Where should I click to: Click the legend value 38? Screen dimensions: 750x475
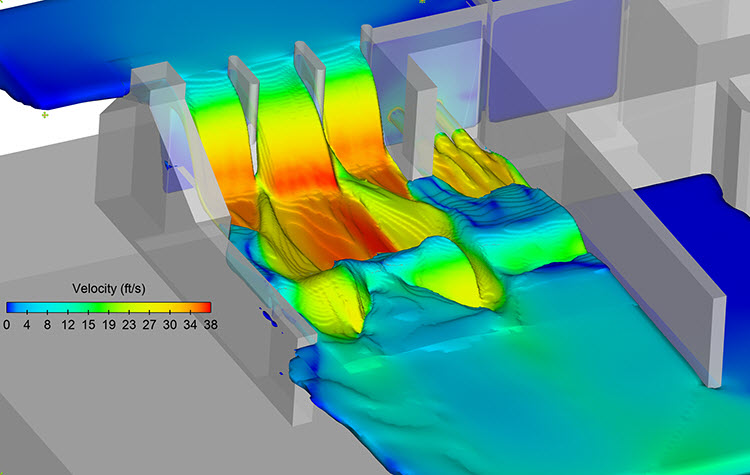210,325
